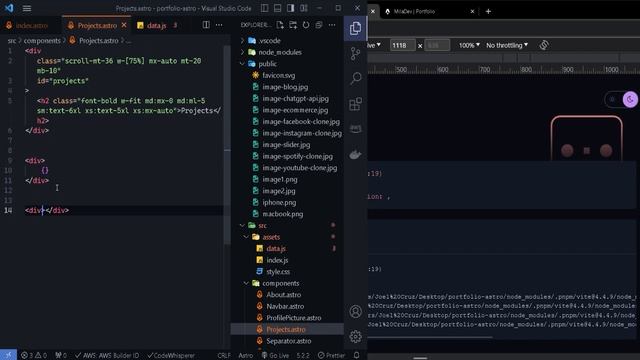
Task: Open the Accounts menu in the activity bar
Action: coord(356,311)
